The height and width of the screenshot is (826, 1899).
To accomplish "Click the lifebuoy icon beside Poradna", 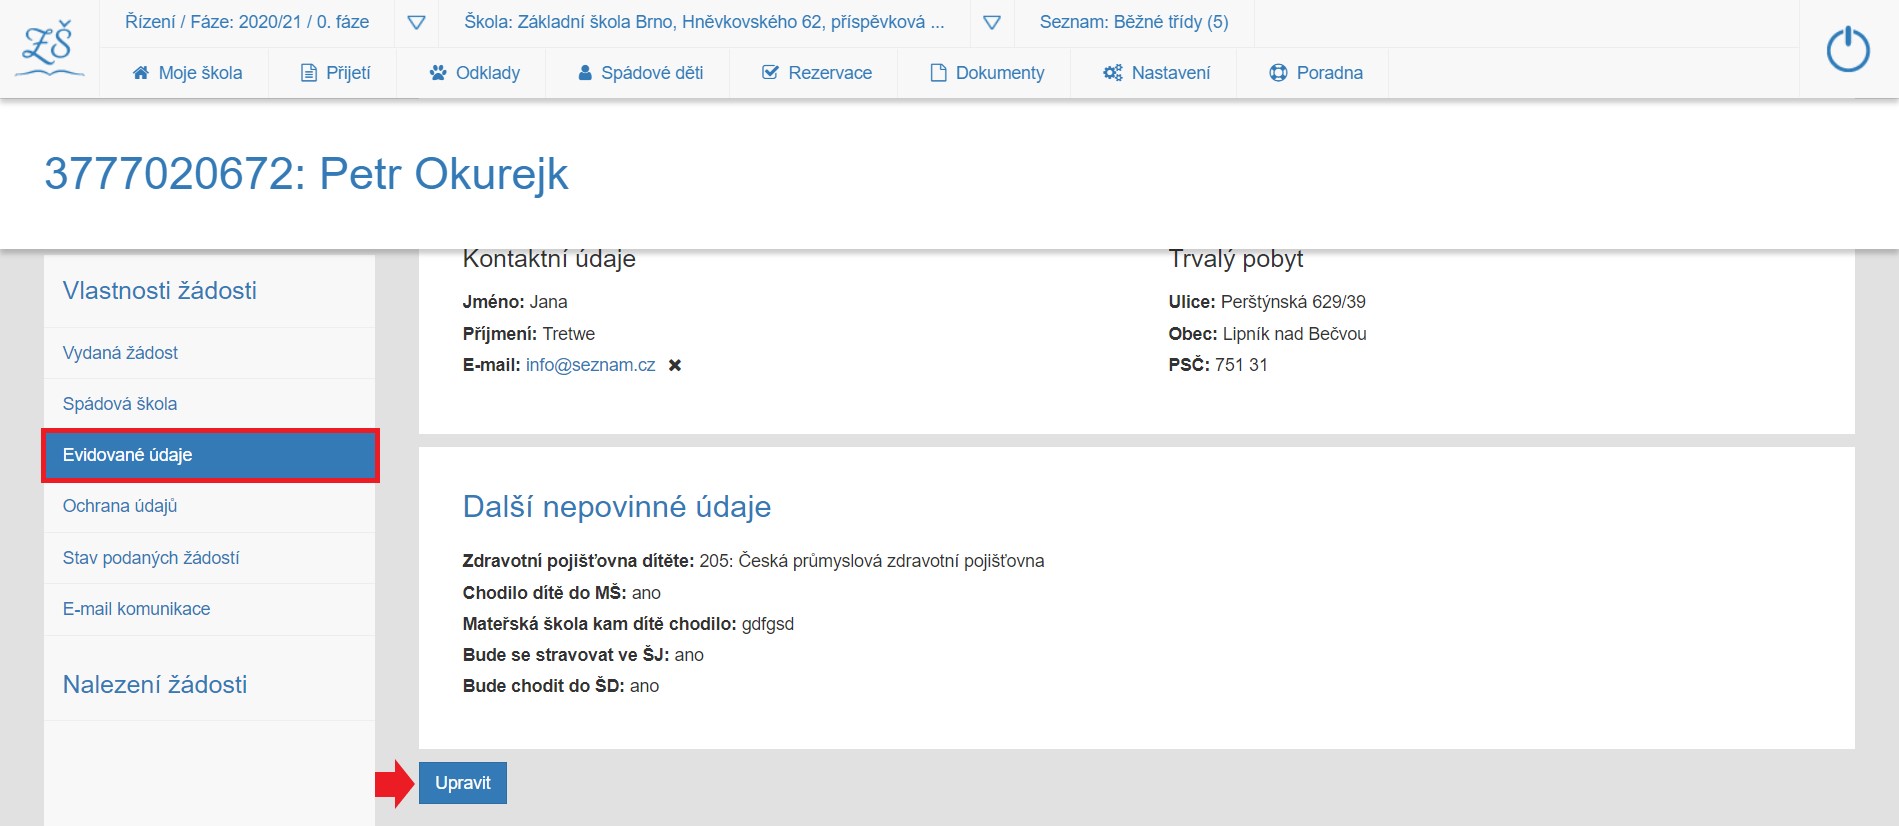I will (x=1278, y=72).
